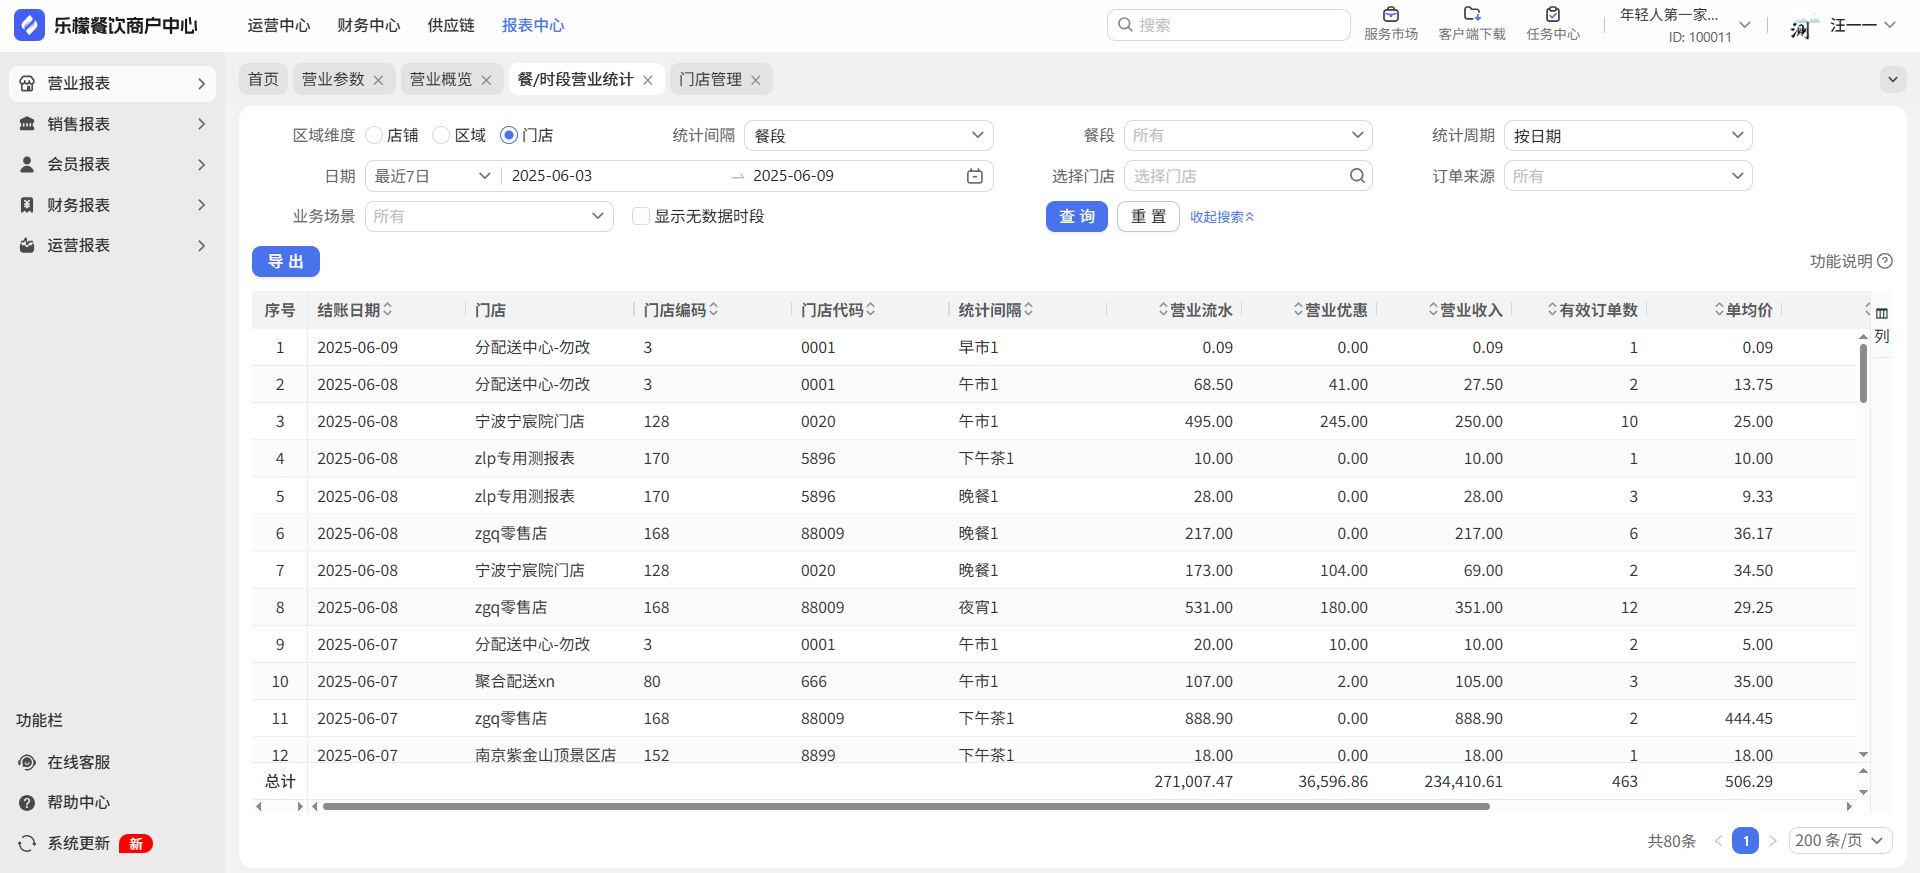Open the 200 条/页 page size selector
The height and width of the screenshot is (873, 1920).
pyautogui.click(x=1838, y=841)
